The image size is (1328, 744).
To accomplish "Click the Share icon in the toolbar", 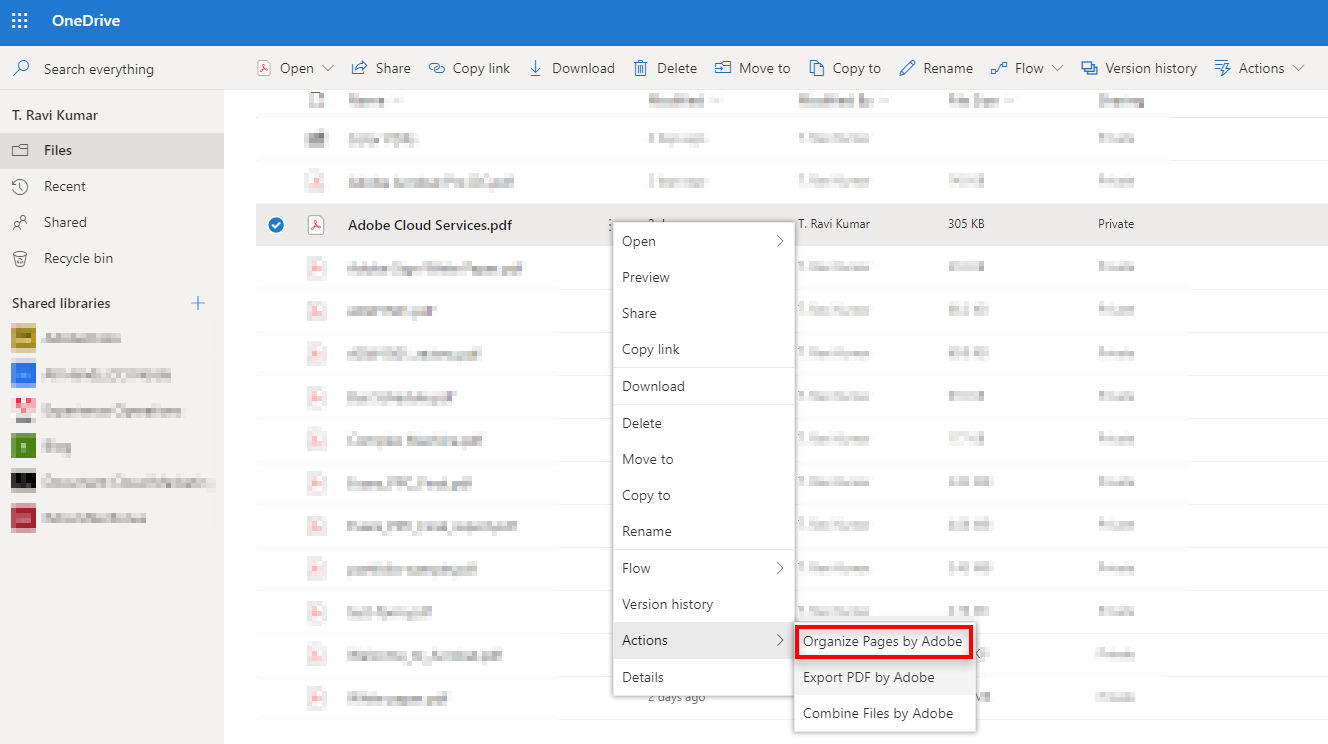I will [x=358, y=67].
